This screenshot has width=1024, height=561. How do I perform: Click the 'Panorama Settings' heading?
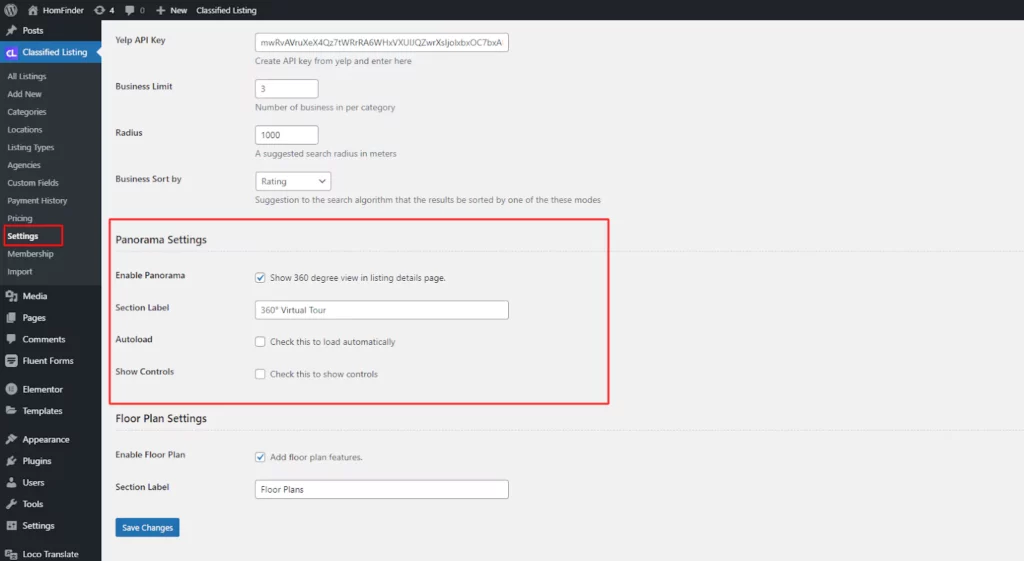pos(161,240)
